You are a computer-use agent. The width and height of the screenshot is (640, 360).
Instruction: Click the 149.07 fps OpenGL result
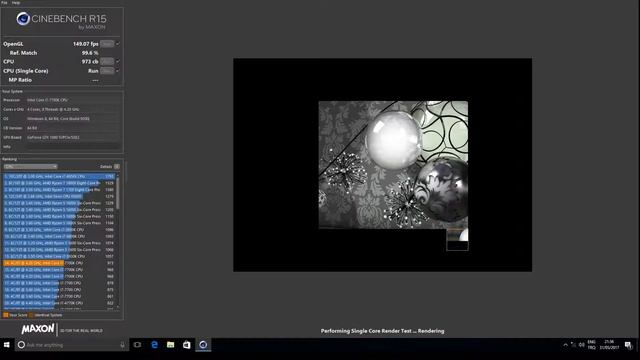(86, 44)
